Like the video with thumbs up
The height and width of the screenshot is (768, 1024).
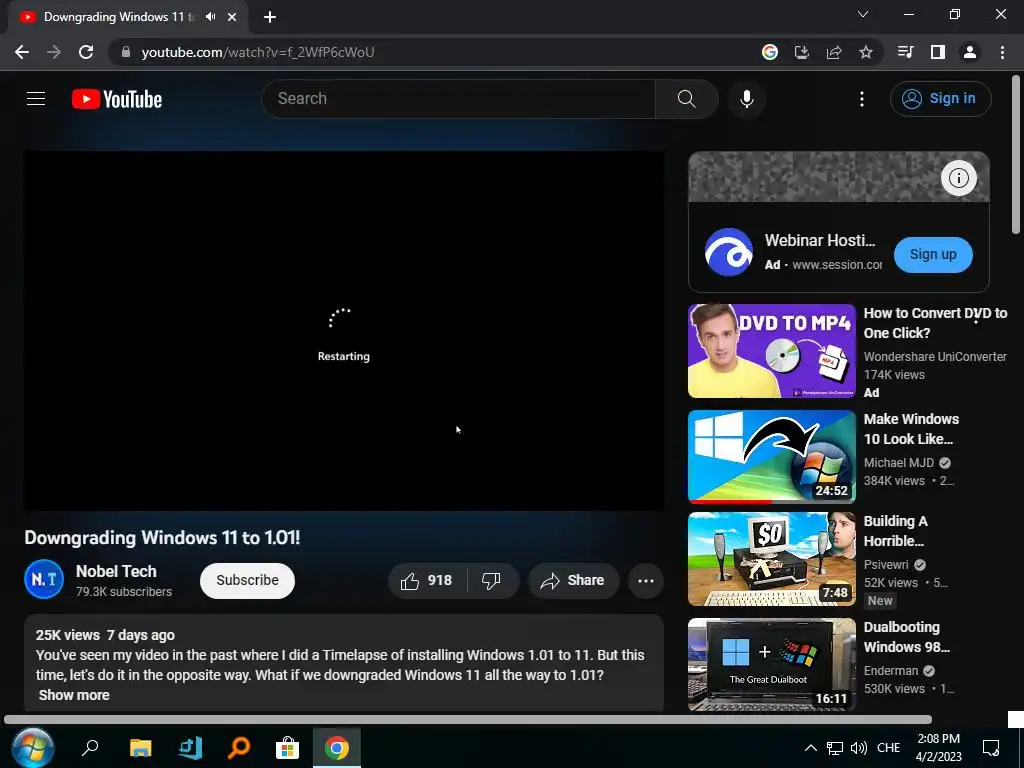pyautogui.click(x=426, y=581)
